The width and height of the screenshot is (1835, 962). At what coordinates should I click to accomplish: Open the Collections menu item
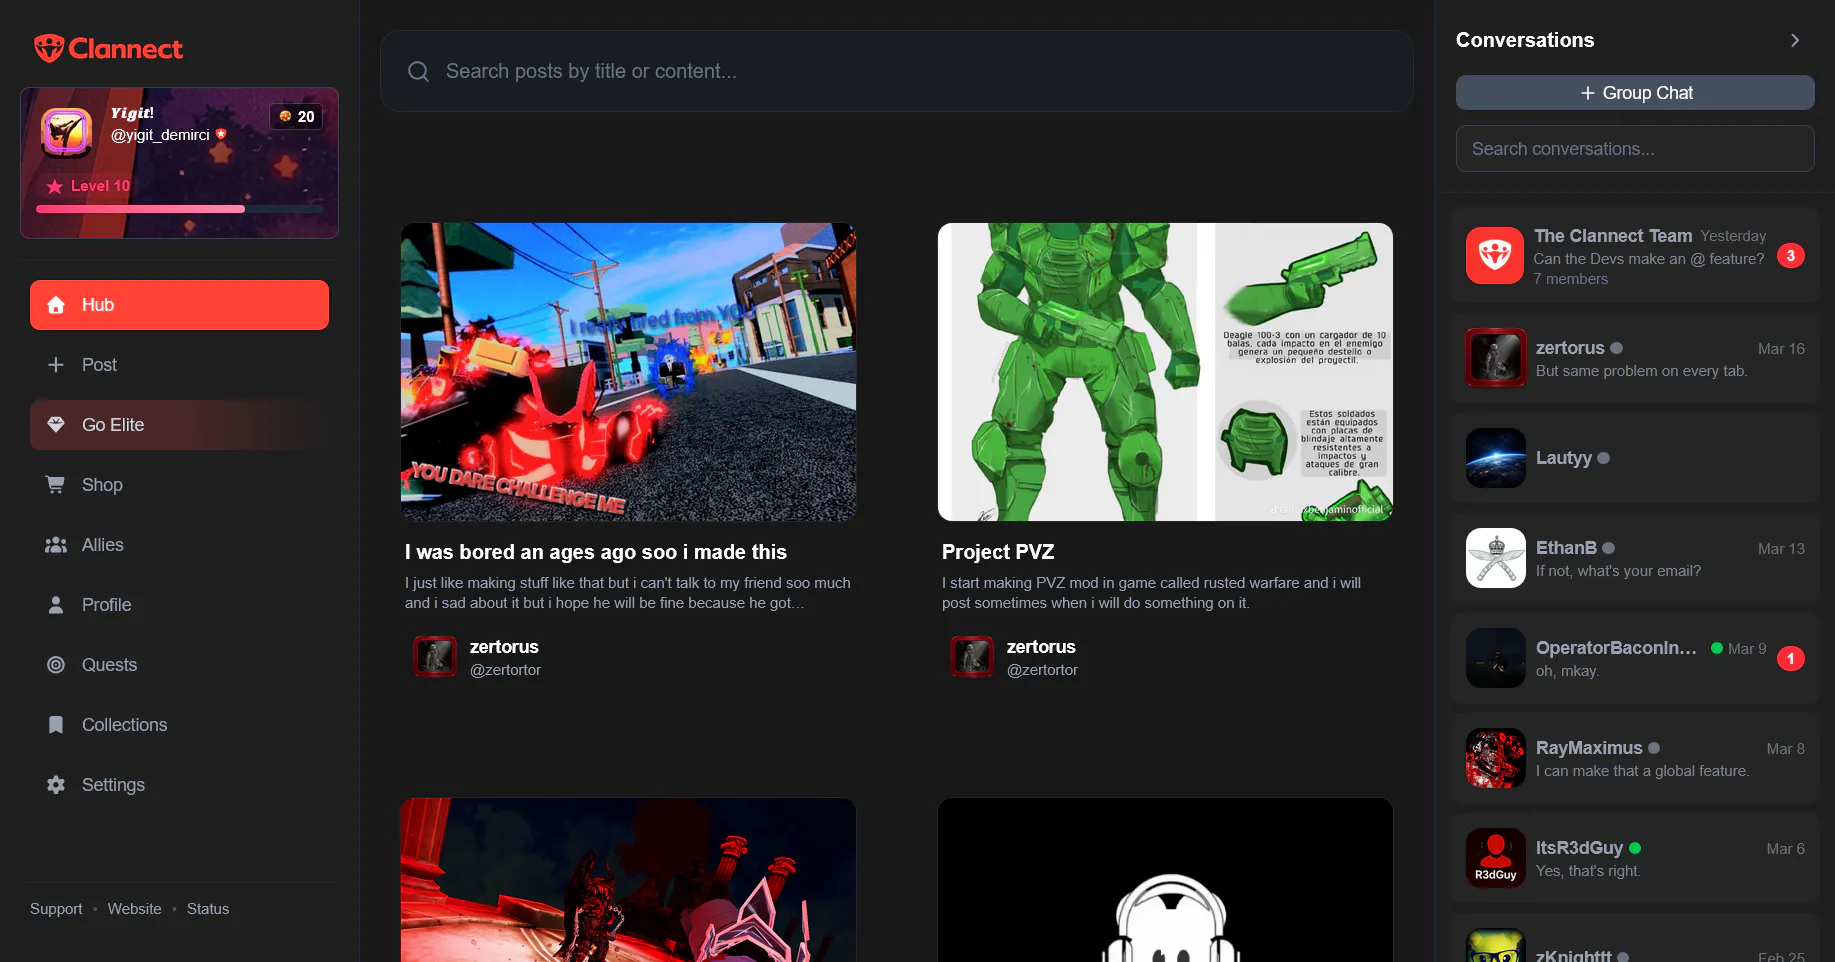[x=179, y=725]
